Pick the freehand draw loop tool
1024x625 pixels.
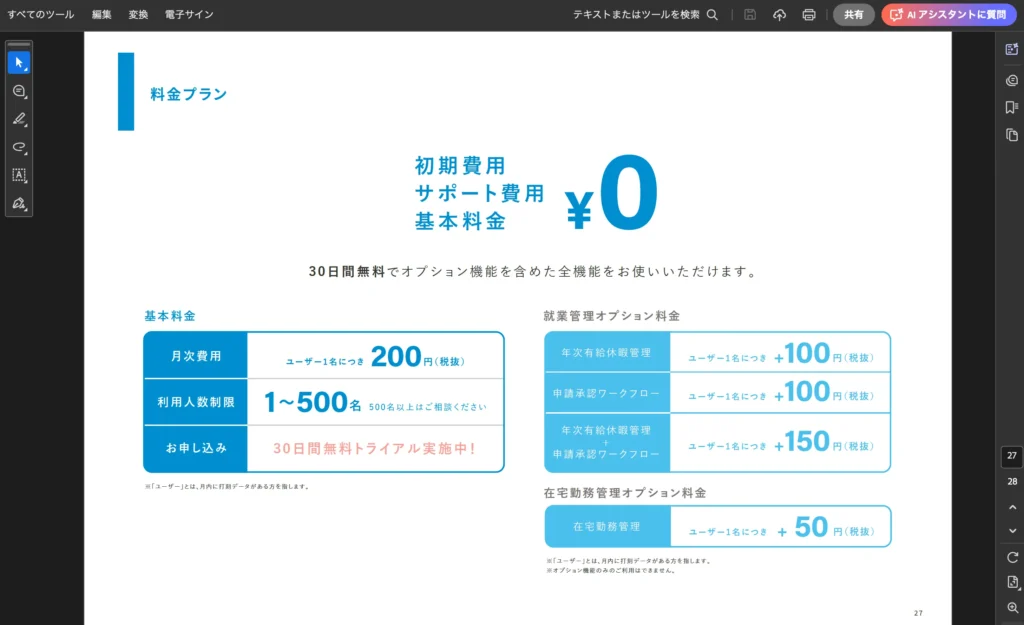[19, 147]
